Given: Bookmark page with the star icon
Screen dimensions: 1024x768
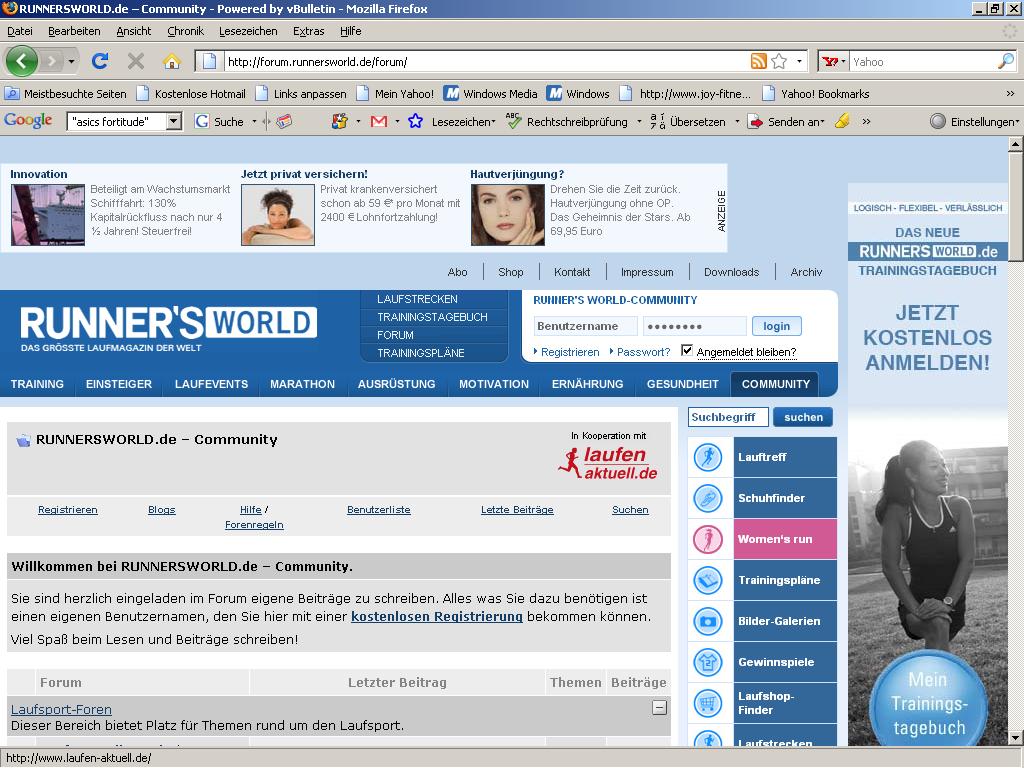Looking at the screenshot, I should [779, 62].
